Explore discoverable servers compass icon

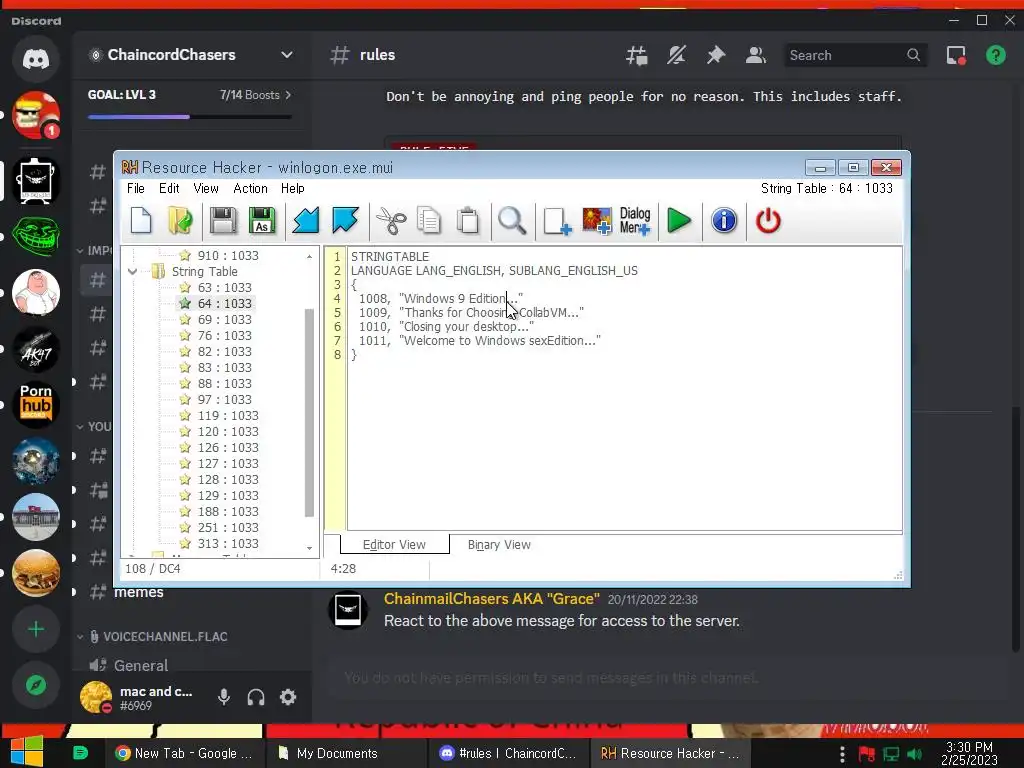[x=36, y=685]
